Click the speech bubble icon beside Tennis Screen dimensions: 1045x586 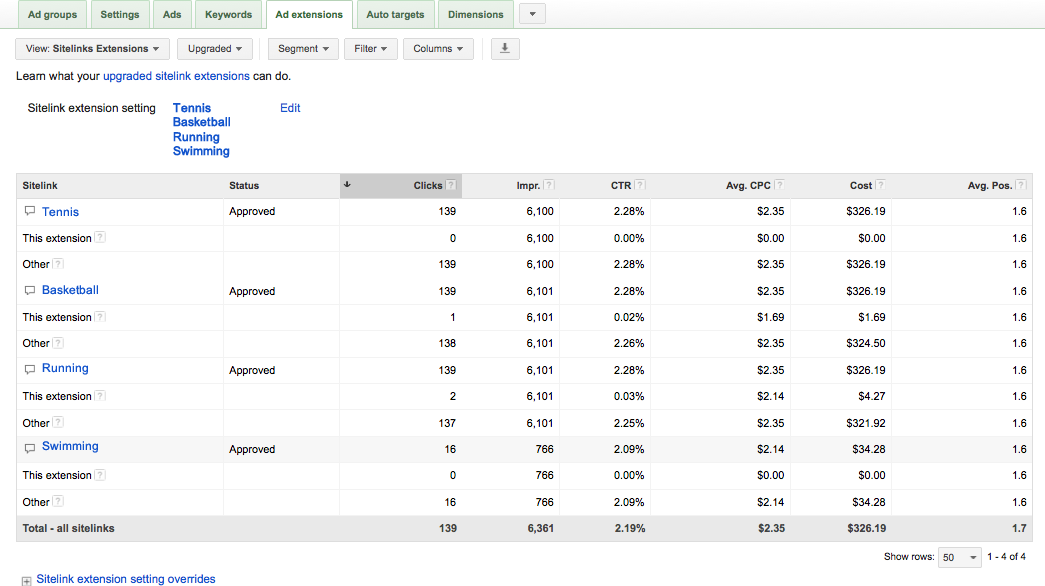tap(30, 211)
